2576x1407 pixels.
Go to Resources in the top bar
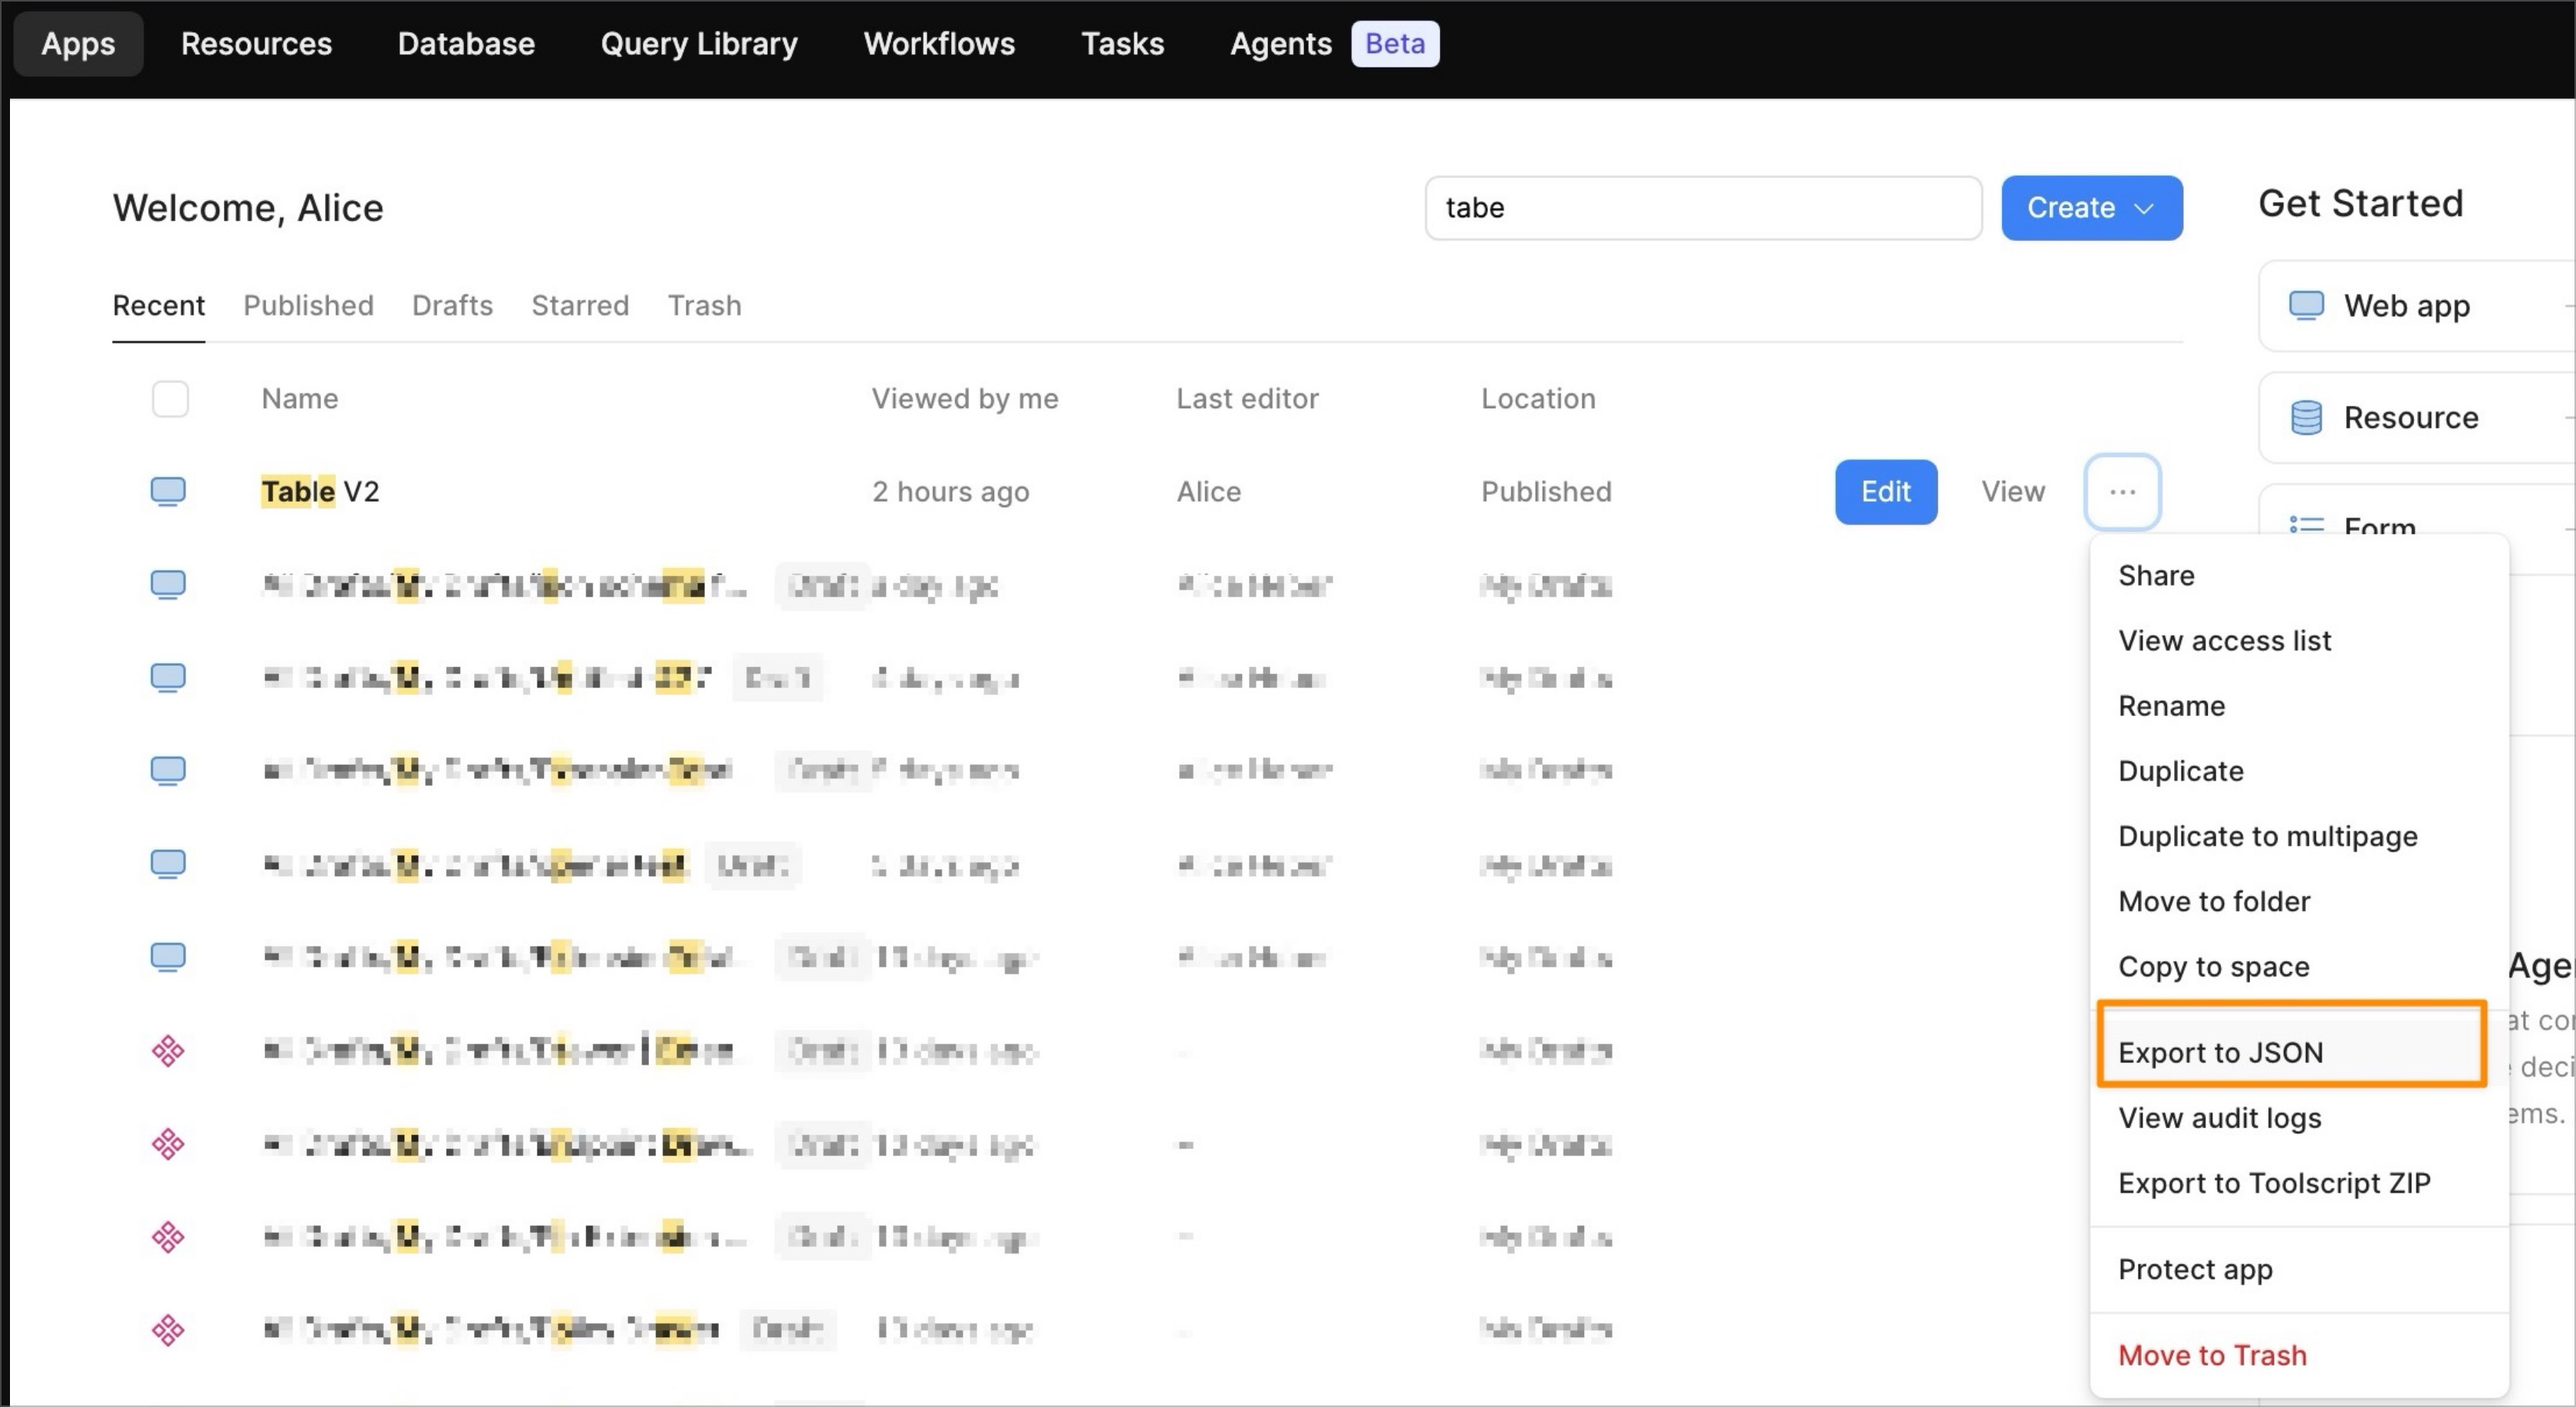[x=256, y=44]
